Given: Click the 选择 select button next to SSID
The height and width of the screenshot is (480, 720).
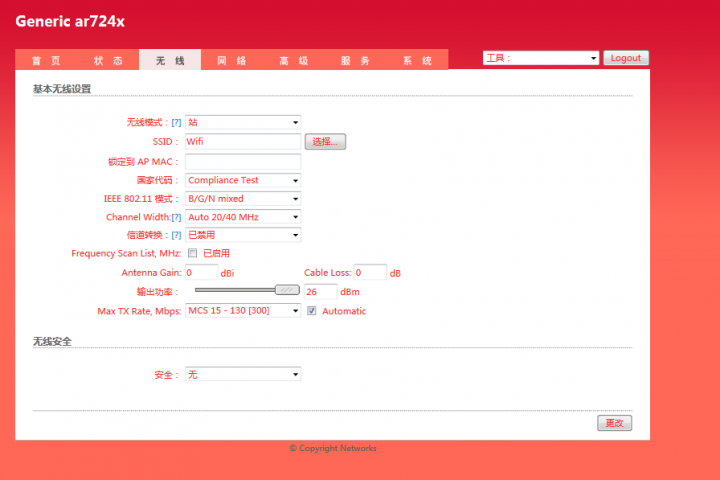Looking at the screenshot, I should (x=325, y=141).
